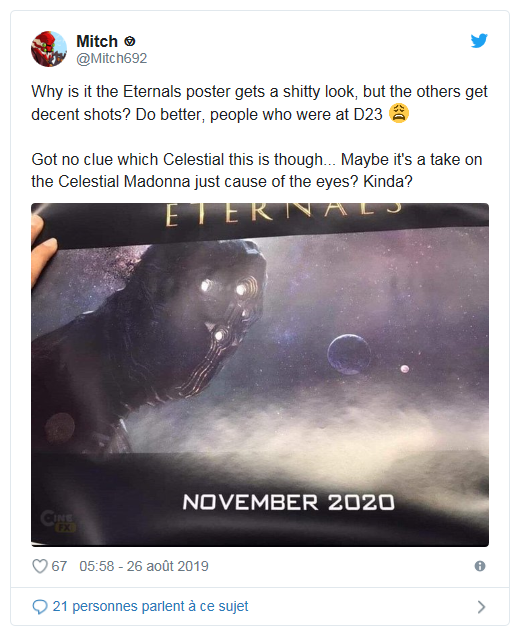Open the @Mitch692 handle link
Screen dimensions: 519x636
click(x=112, y=58)
